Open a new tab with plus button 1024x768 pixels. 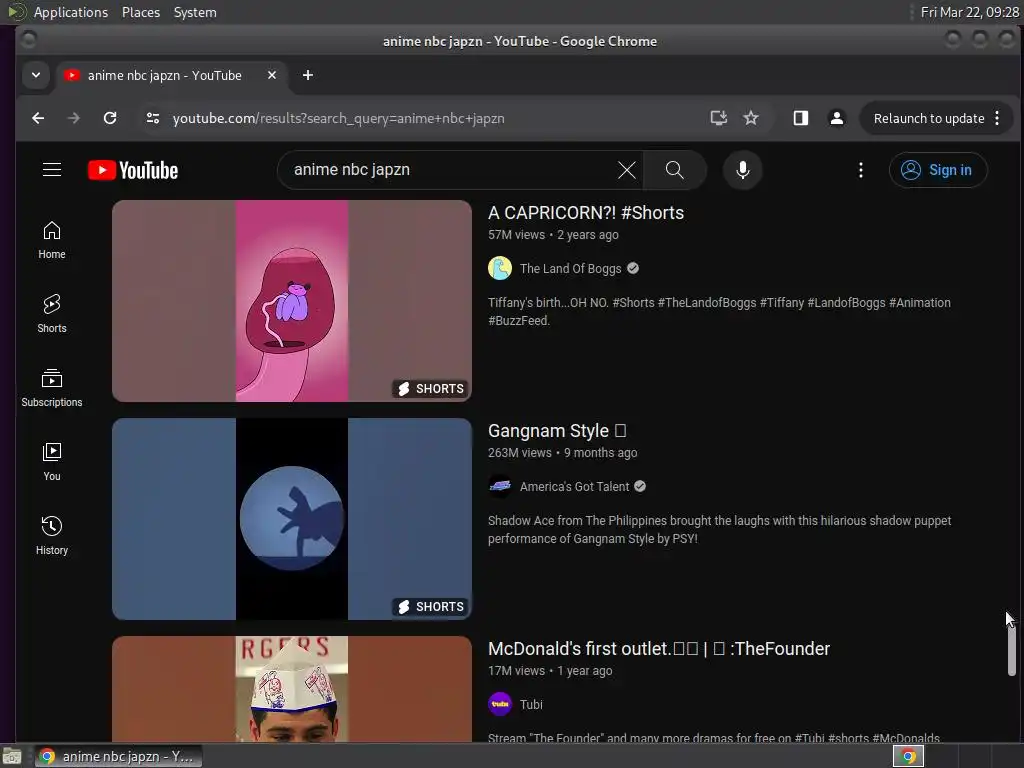point(308,75)
